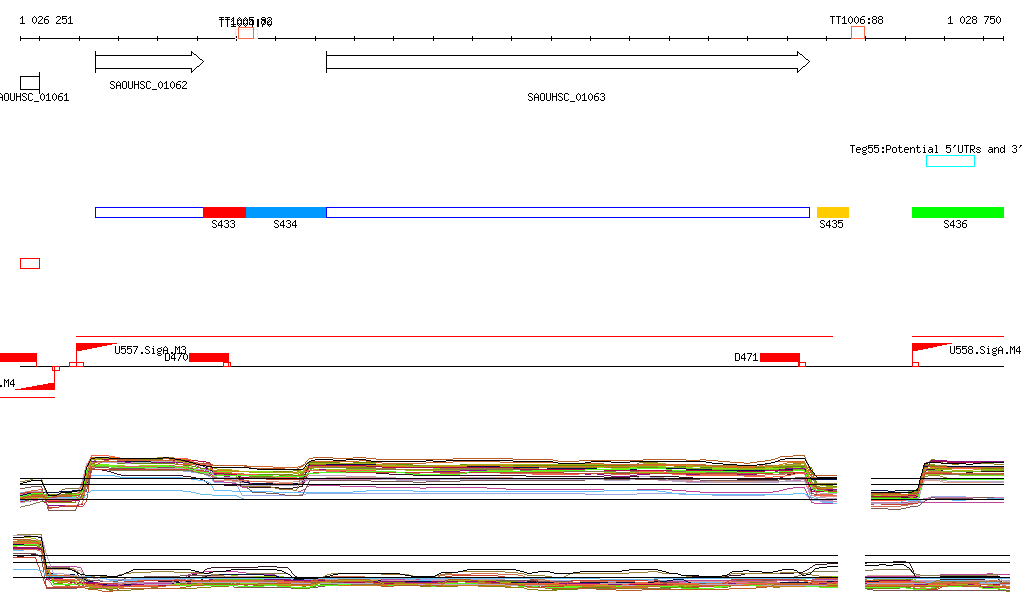Click the long SAOUHSC_01063 gene arrow
Image resolution: width=1024 pixels, height=611 pixels.
pyautogui.click(x=568, y=62)
